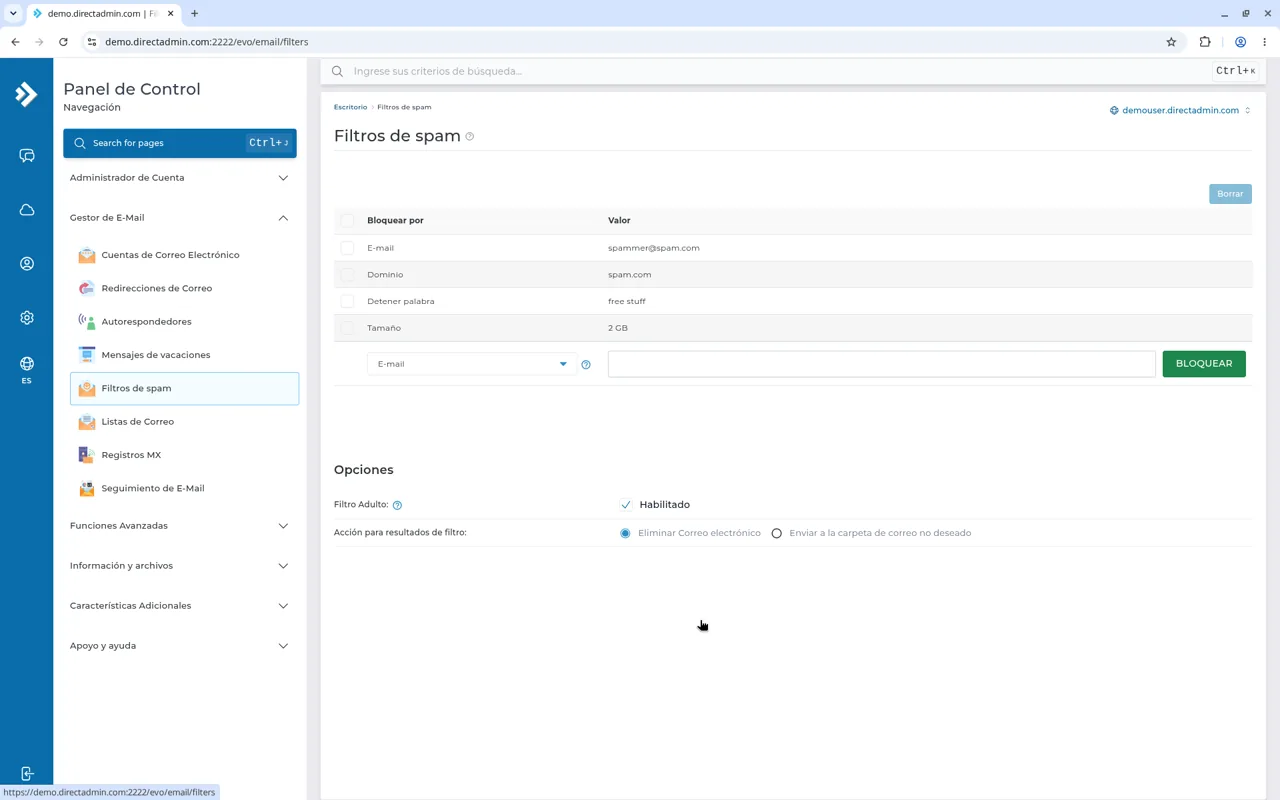This screenshot has height=800, width=1280.
Task: Expand Administrador de Cuenta section
Action: pos(180,178)
